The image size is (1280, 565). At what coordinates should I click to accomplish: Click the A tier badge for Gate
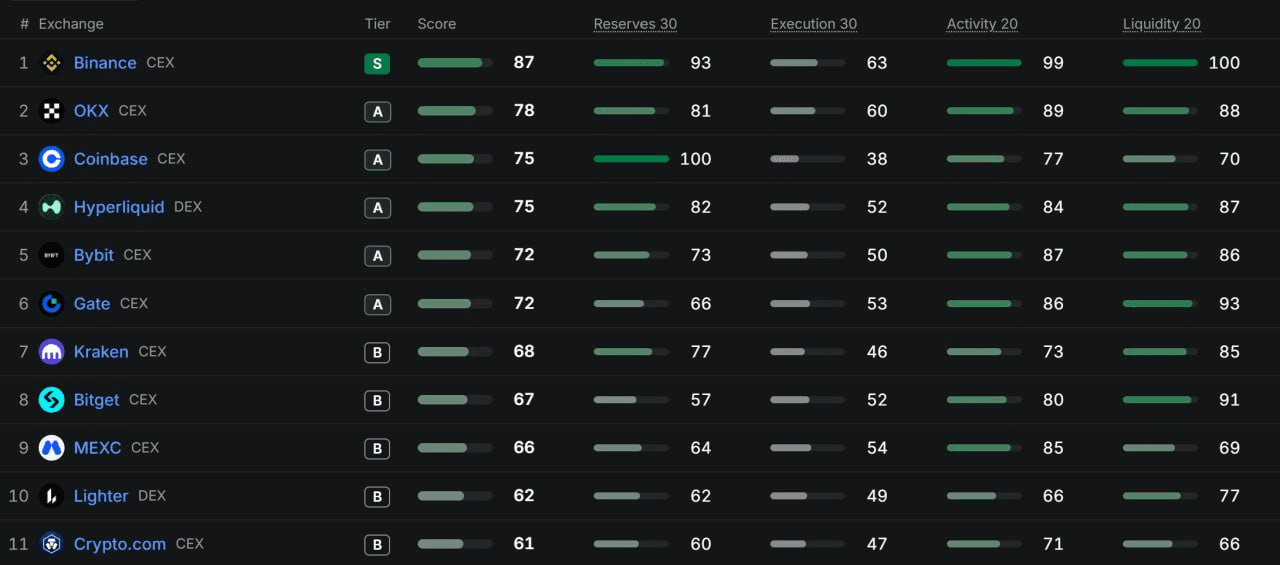click(x=377, y=304)
